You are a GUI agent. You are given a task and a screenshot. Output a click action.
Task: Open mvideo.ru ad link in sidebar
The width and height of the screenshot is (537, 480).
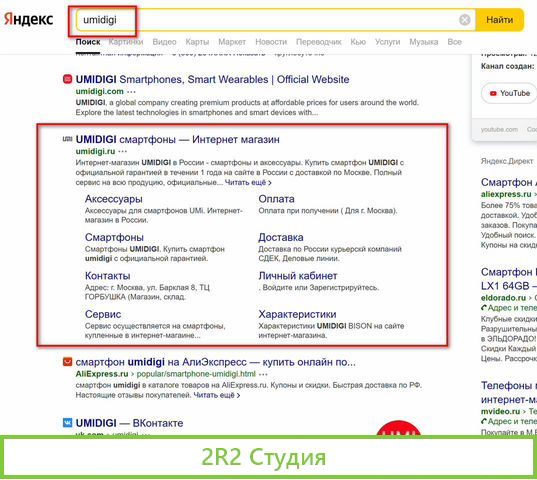[500, 411]
